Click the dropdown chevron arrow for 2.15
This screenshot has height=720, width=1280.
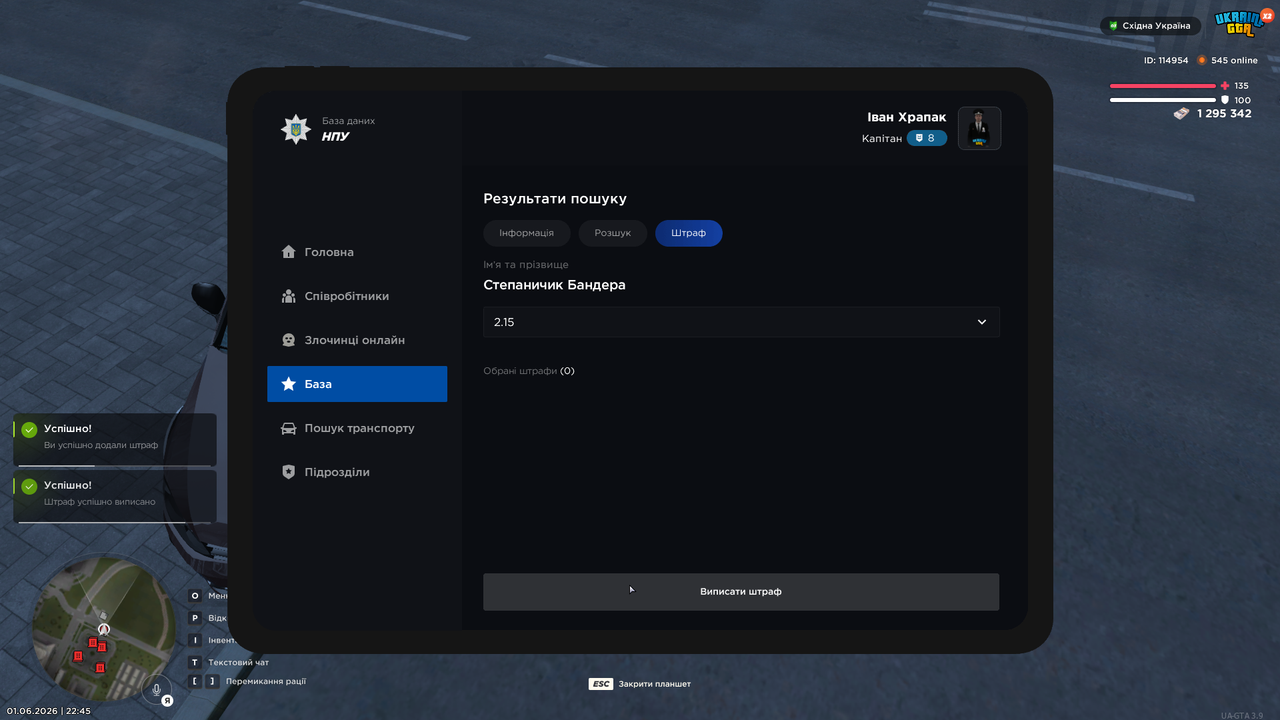tap(982, 322)
